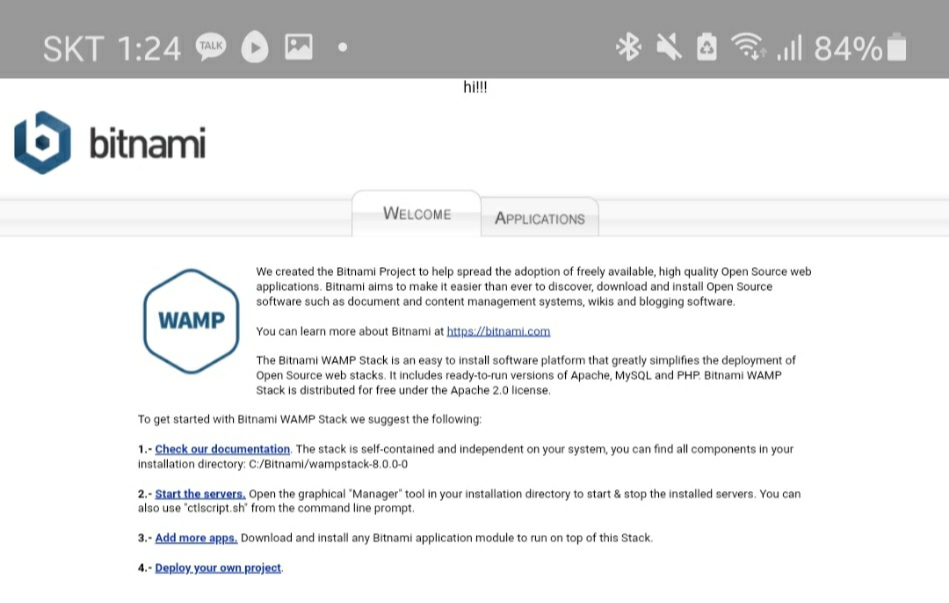Tap the Wi-Fi signal status icon
Viewport: 949px width, 603px height.
point(748,47)
